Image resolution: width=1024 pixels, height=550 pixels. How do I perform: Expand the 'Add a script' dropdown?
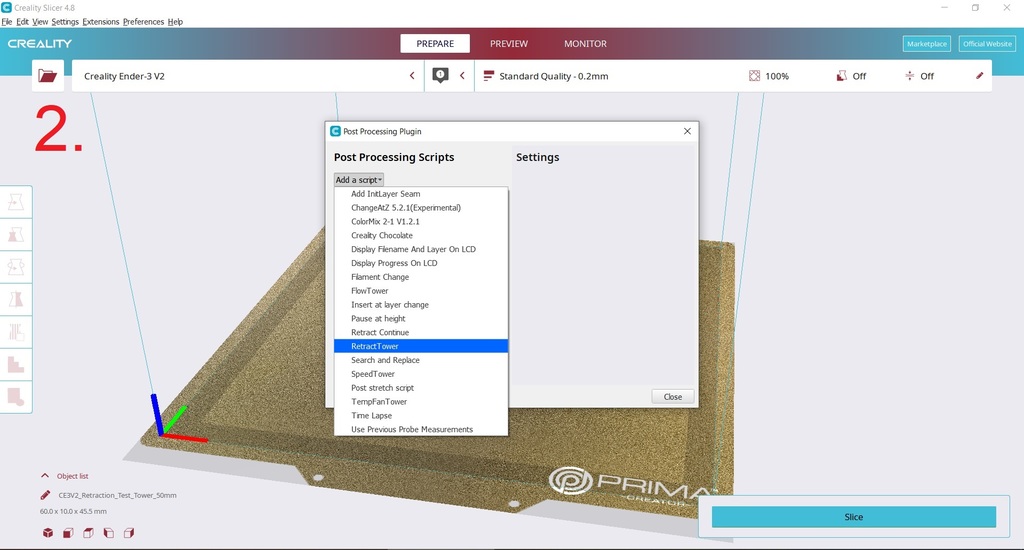[x=359, y=180]
